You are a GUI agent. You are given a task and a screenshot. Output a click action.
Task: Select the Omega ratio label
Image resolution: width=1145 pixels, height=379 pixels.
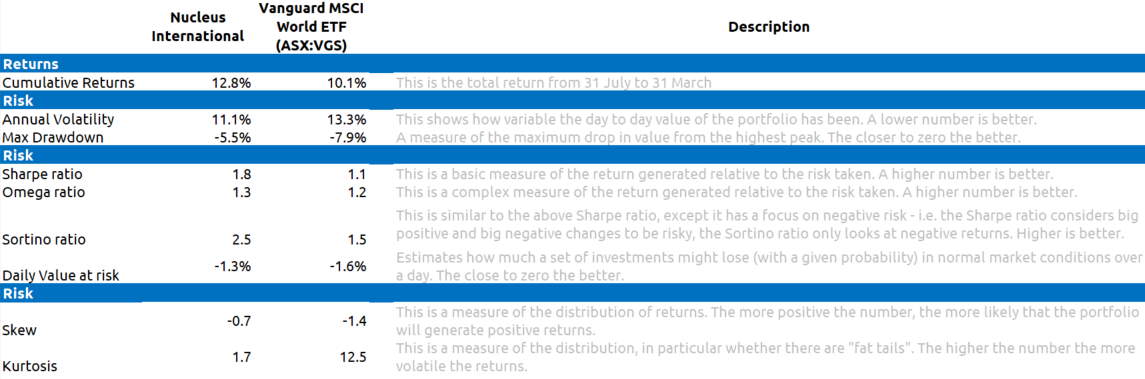point(44,193)
